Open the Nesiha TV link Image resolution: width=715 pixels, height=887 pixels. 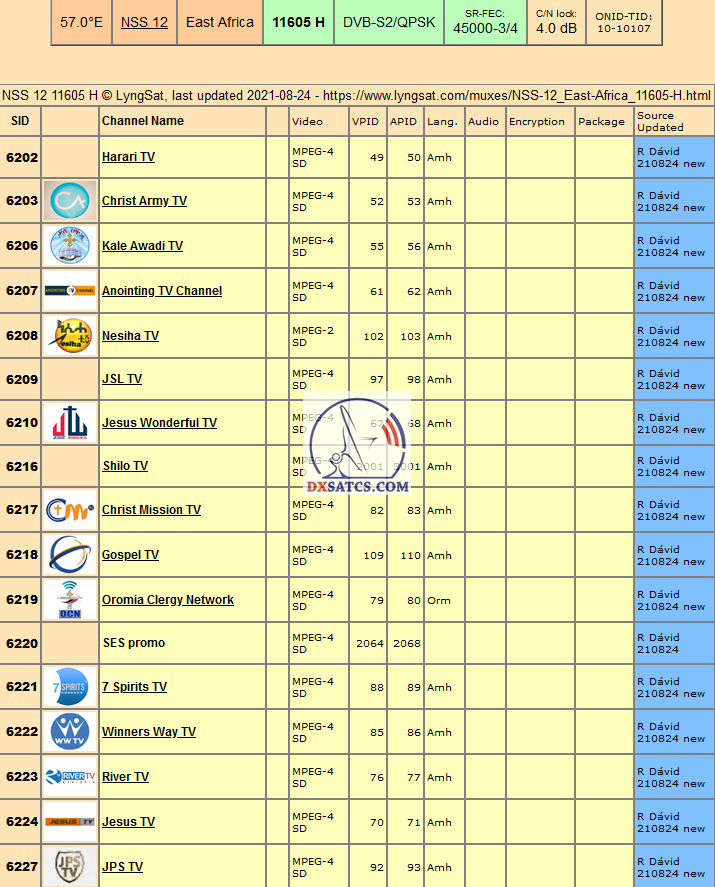(x=130, y=335)
